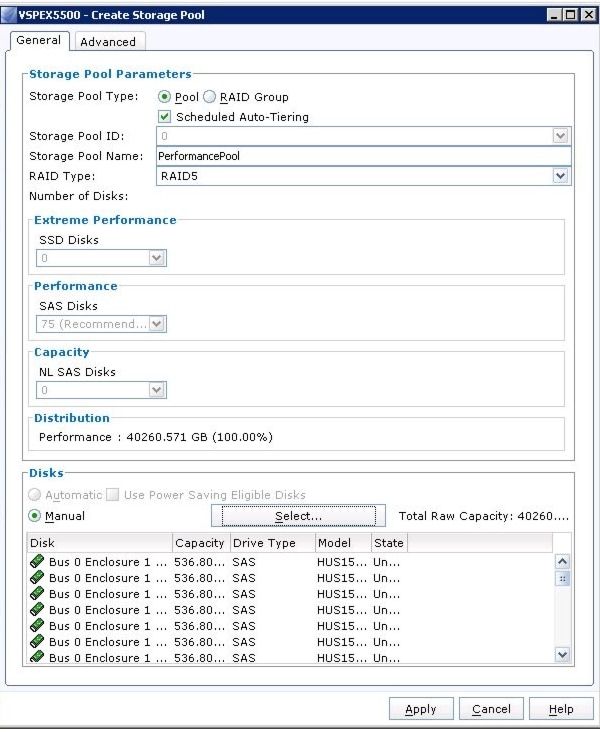Viewport: 600px width, 732px height.
Task: Open the RAID Type dropdown
Action: pyautogui.click(x=560, y=176)
